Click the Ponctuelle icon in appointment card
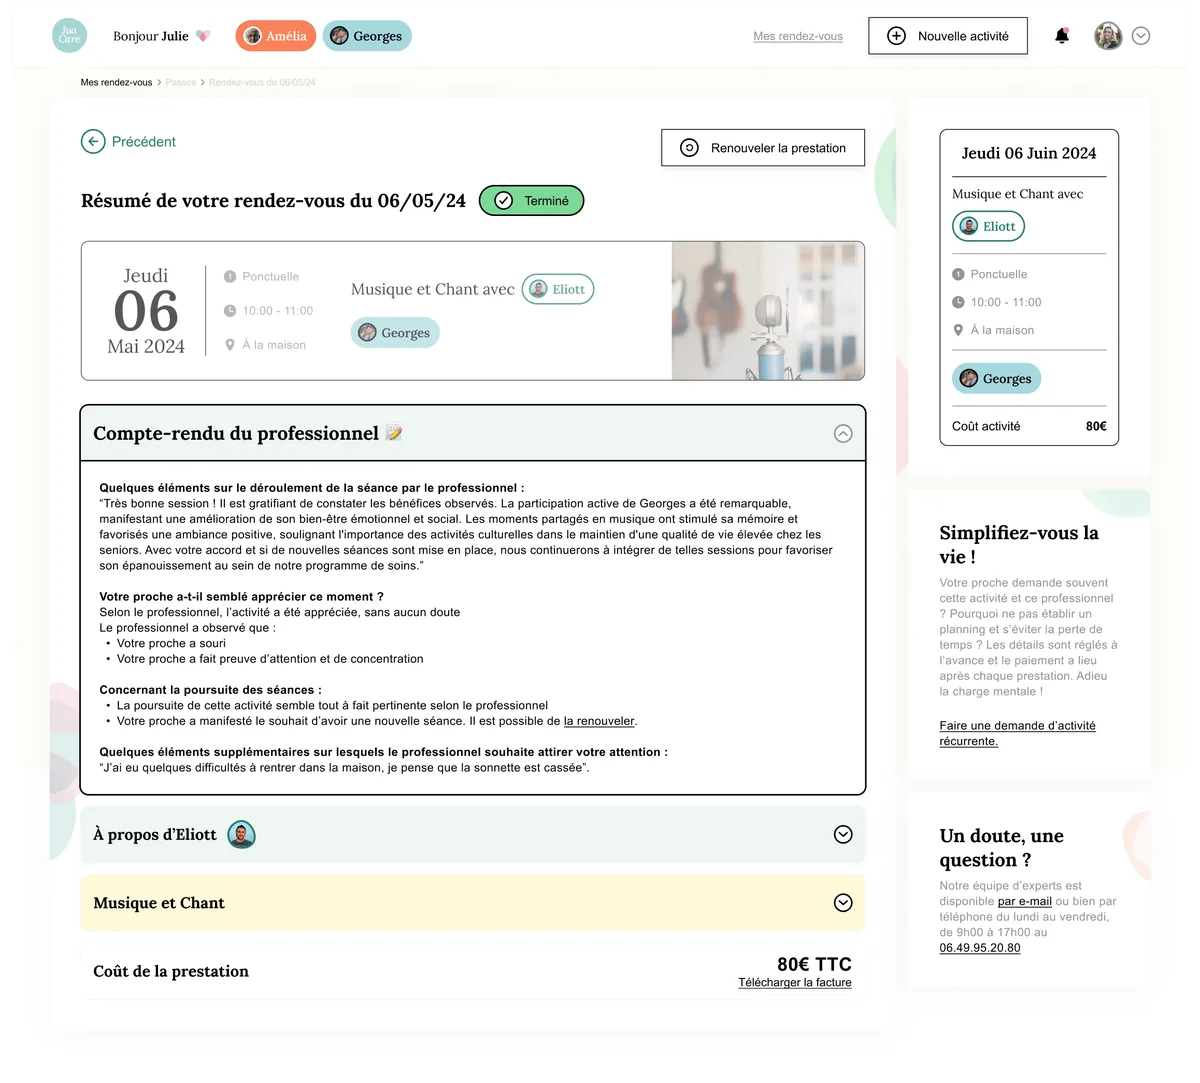1200x1083 pixels. click(230, 277)
